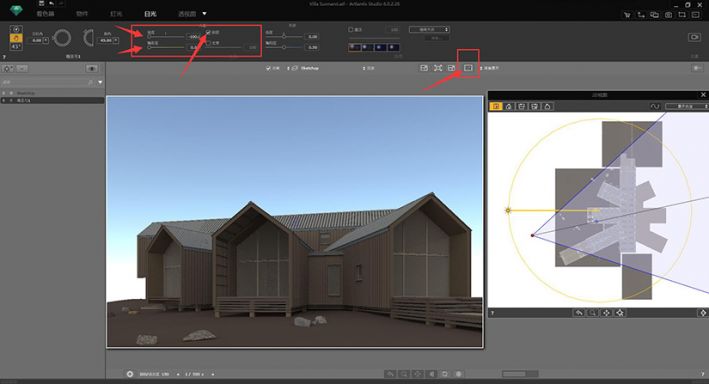Click the green Artlantis gem logo

[x=16, y=10]
